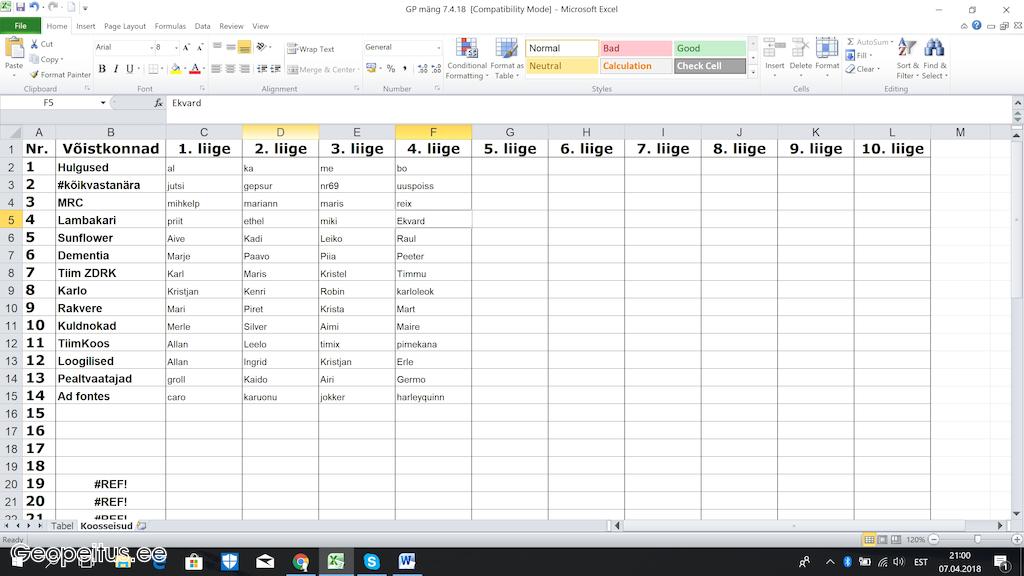Screen dimensions: 1024x576
Task: Click the Copy icon
Action: coord(35,59)
